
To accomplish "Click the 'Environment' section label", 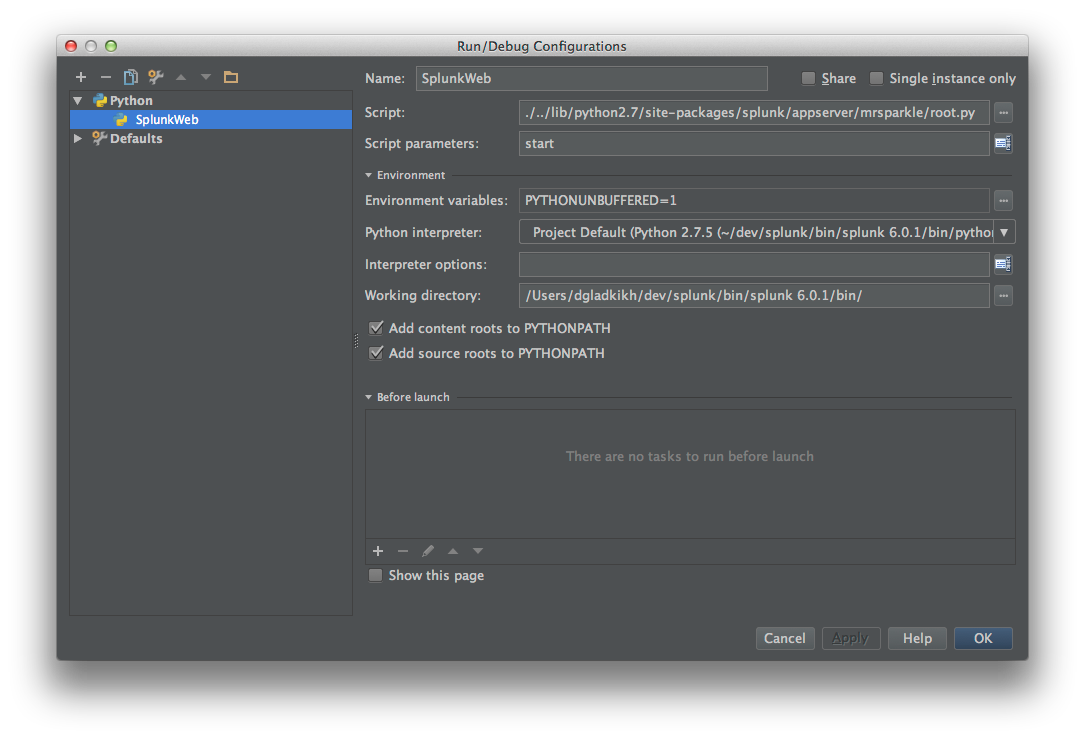I will [411, 175].
